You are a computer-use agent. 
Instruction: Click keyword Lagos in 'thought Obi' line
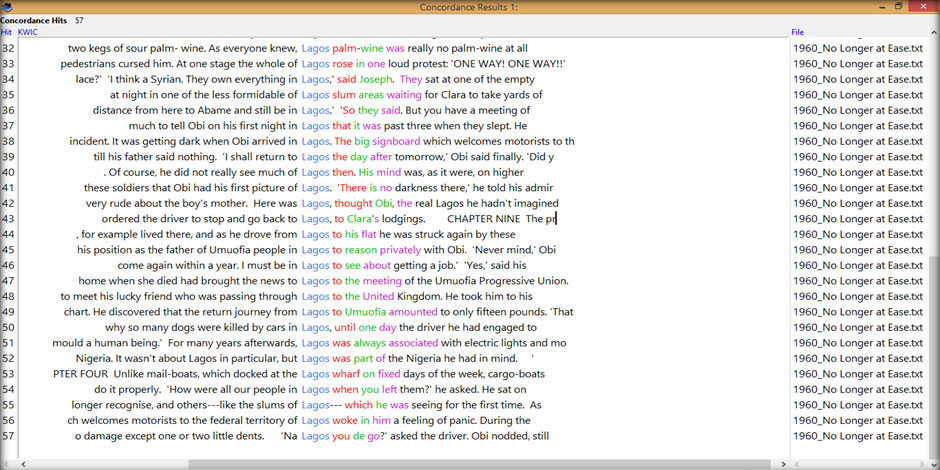315,203
